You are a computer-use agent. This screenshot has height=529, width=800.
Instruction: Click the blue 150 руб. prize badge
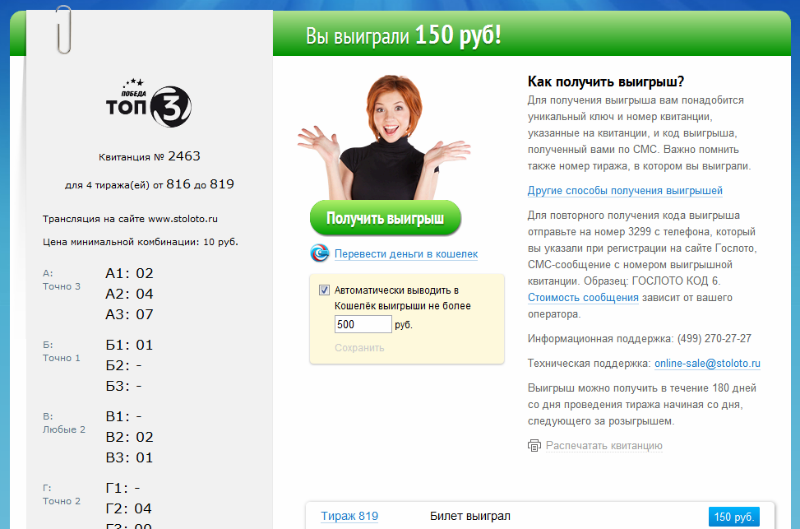coord(734,517)
